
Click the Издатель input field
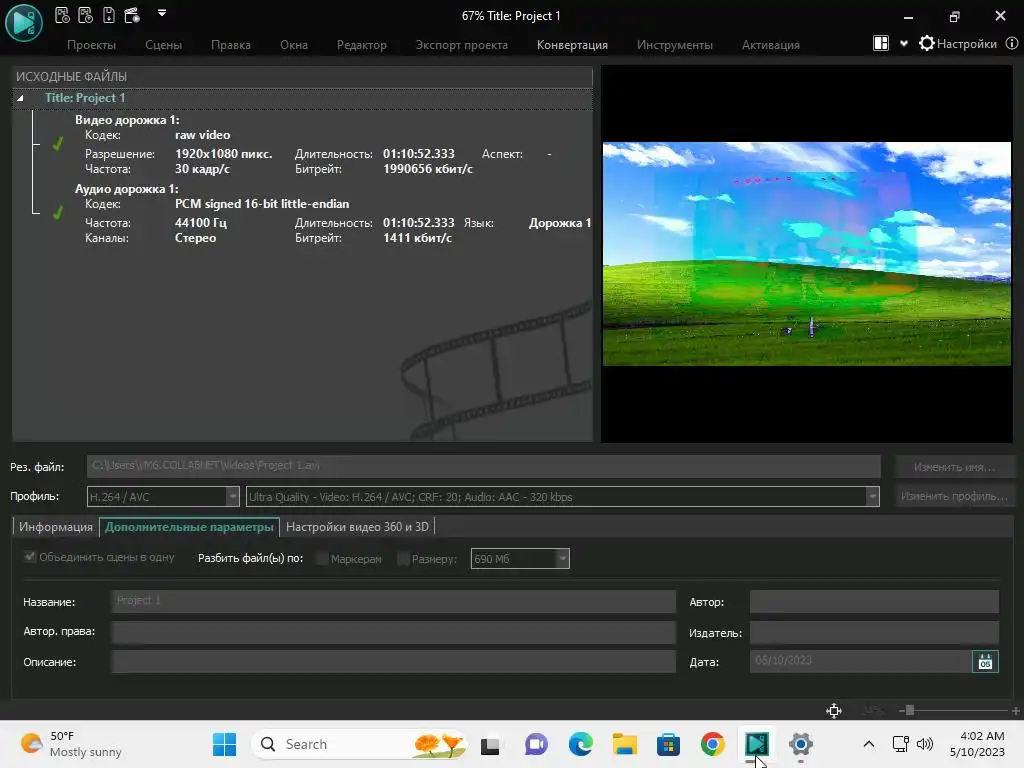click(874, 632)
